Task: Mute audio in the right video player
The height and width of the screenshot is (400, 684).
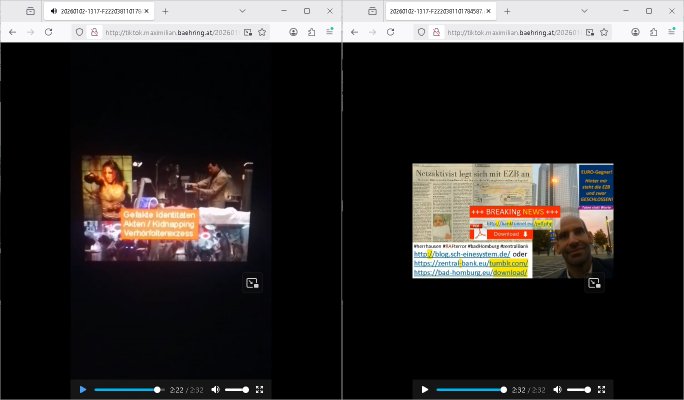Action: tap(557, 389)
